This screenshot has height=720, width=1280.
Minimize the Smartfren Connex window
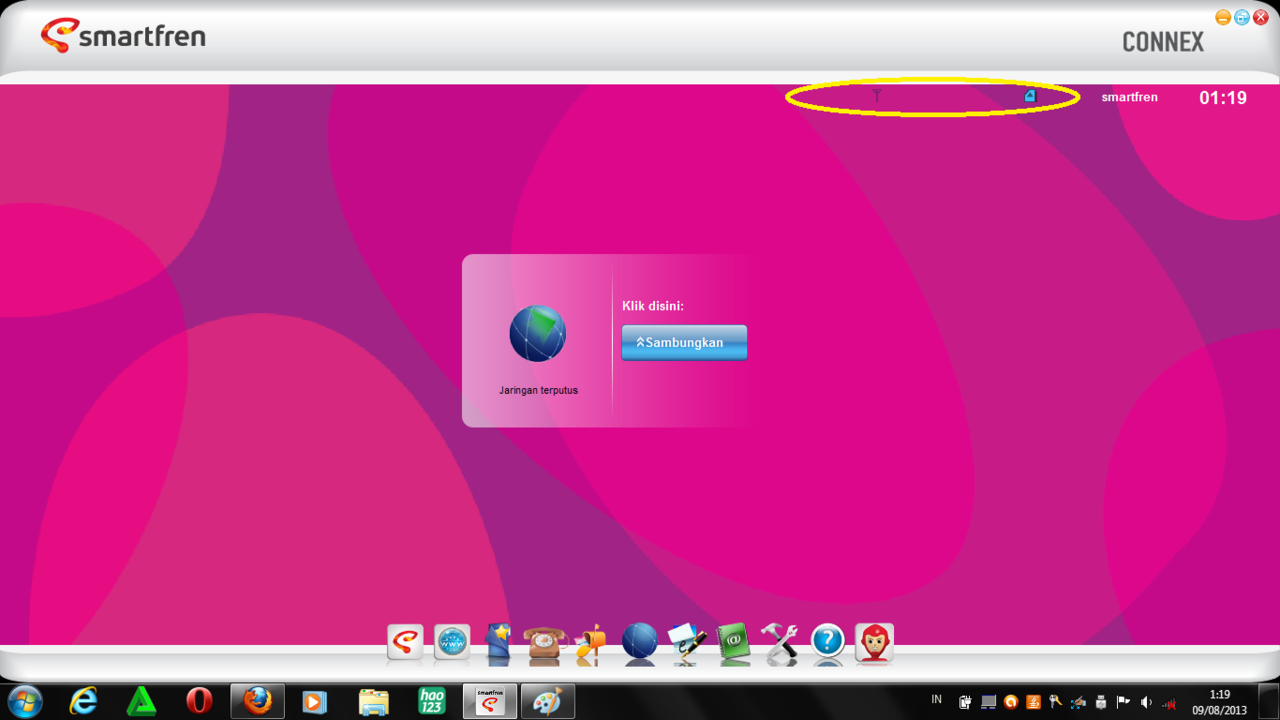tap(1223, 17)
